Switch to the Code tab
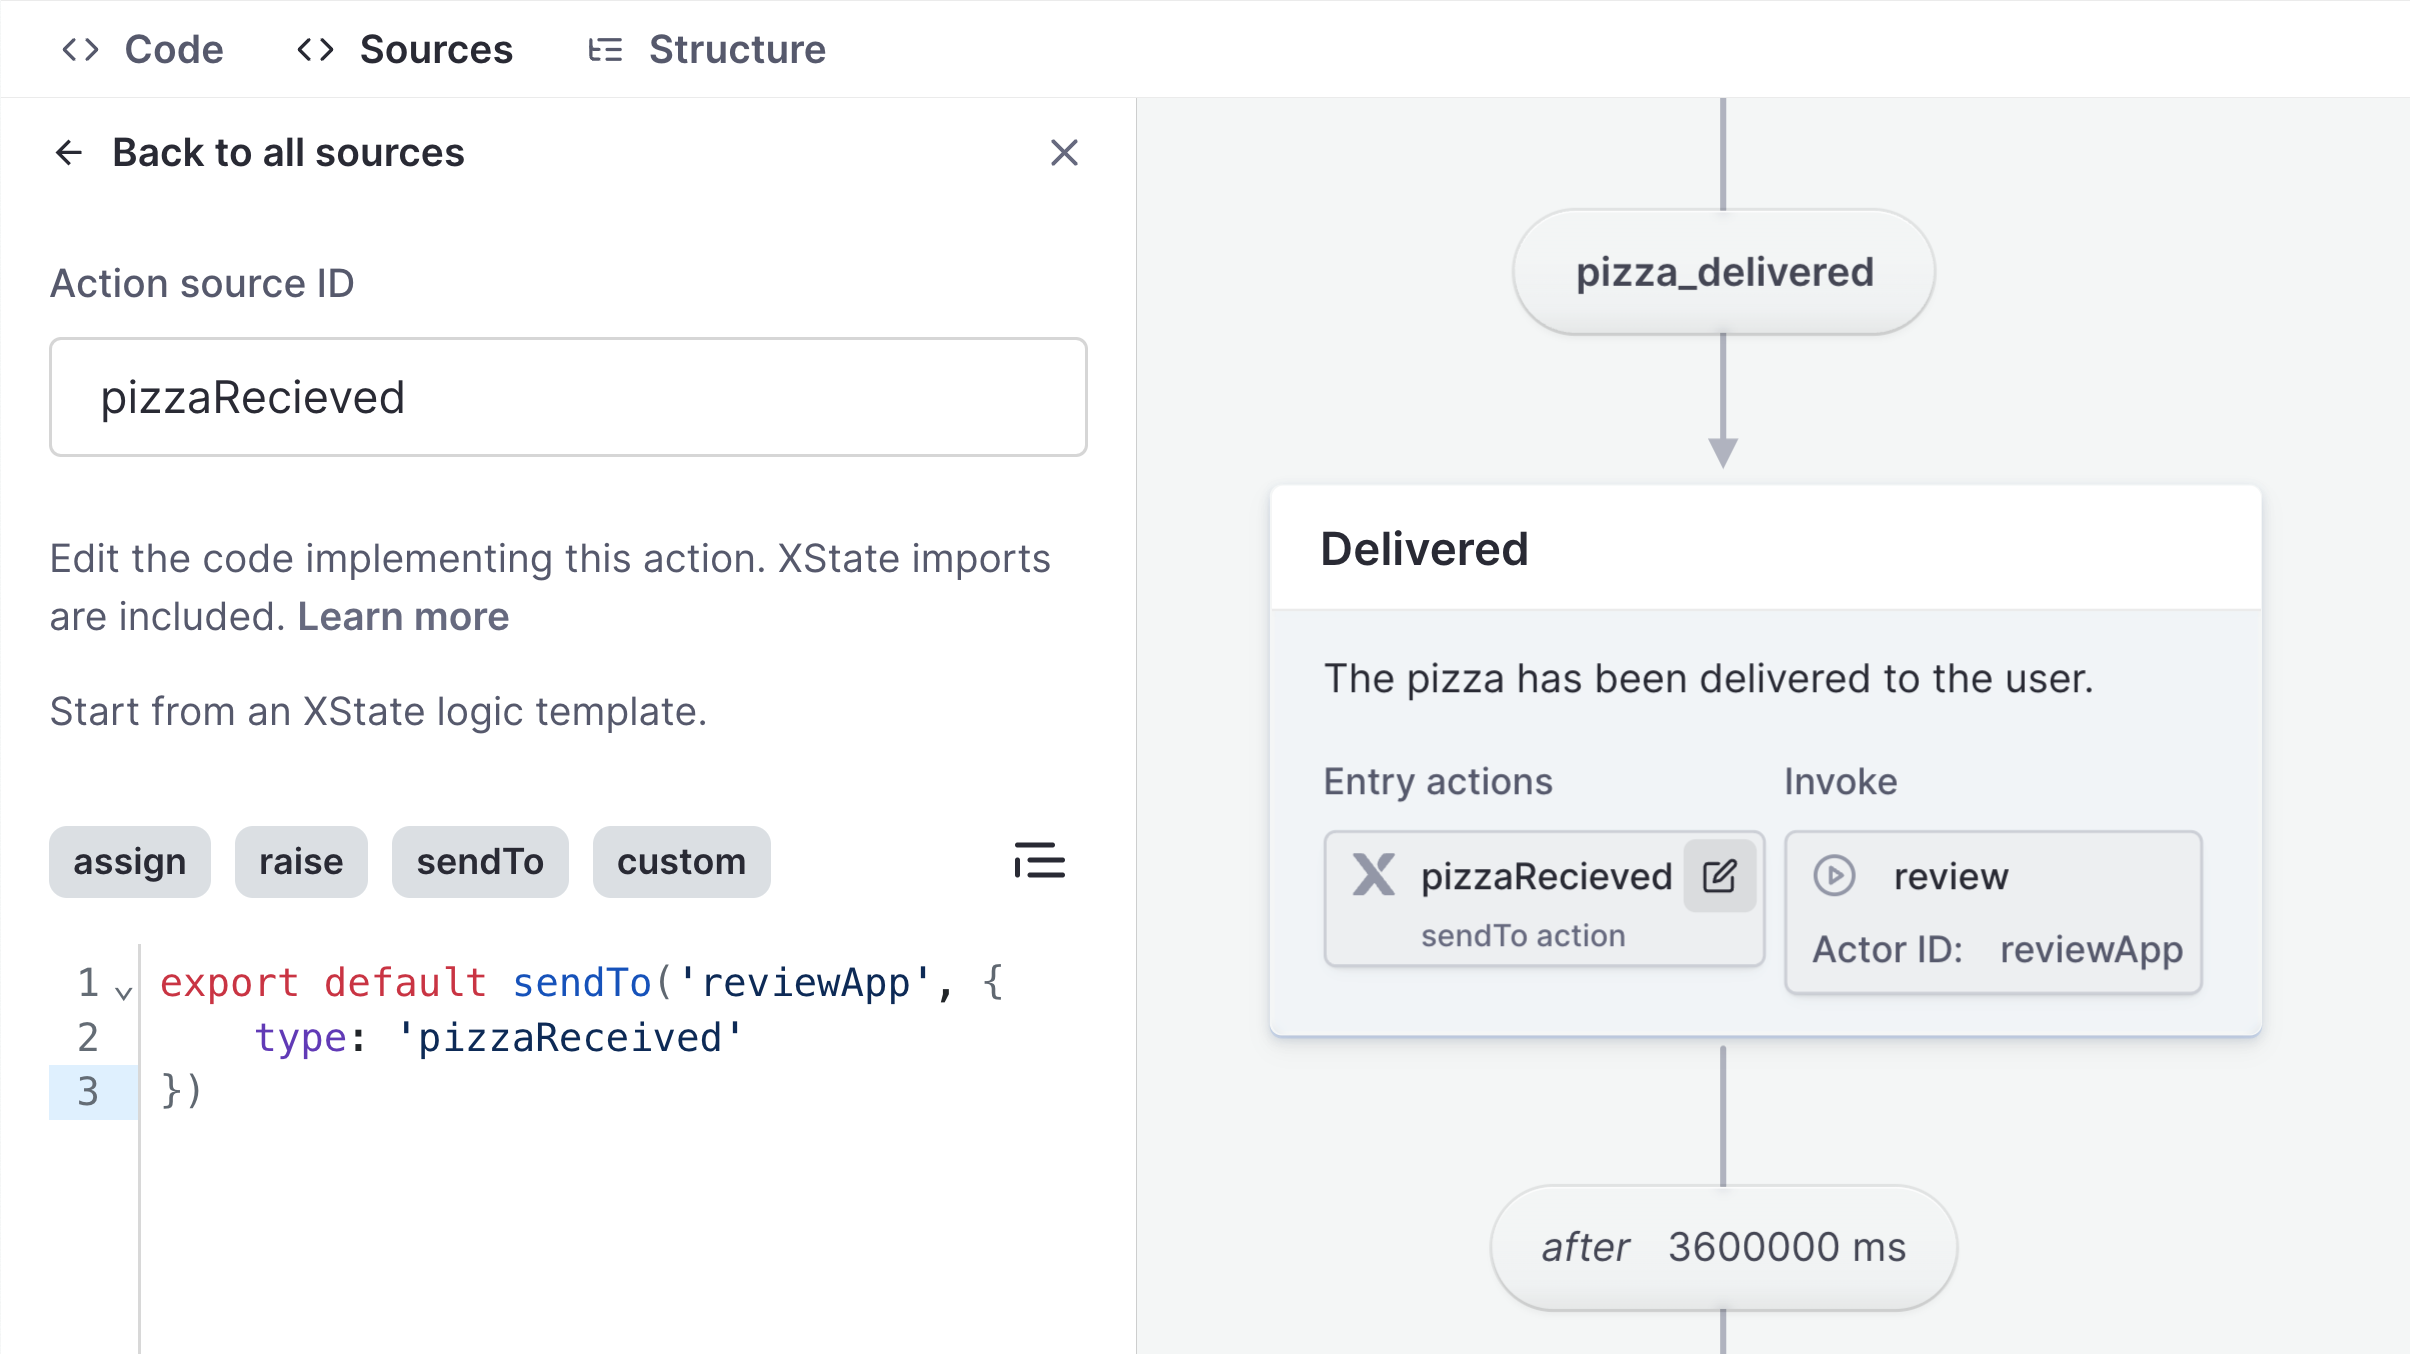The height and width of the screenshot is (1354, 2410). coord(173,48)
